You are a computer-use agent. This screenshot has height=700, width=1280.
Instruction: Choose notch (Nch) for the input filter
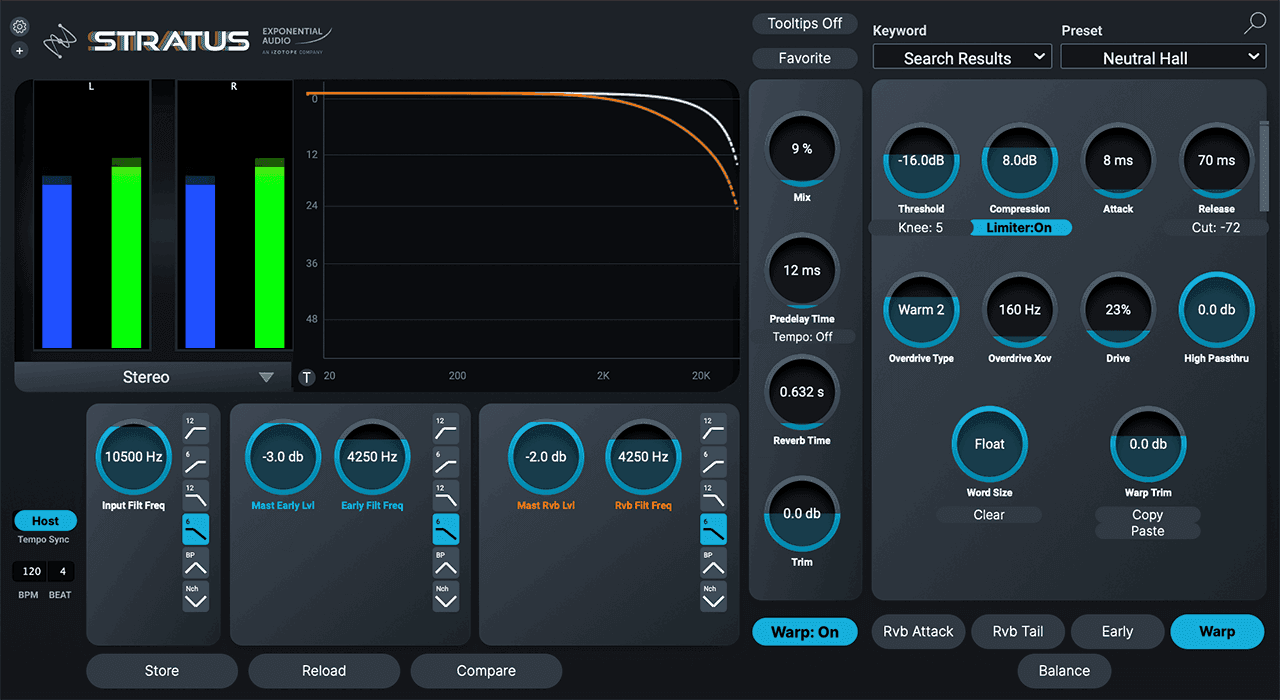click(x=196, y=597)
